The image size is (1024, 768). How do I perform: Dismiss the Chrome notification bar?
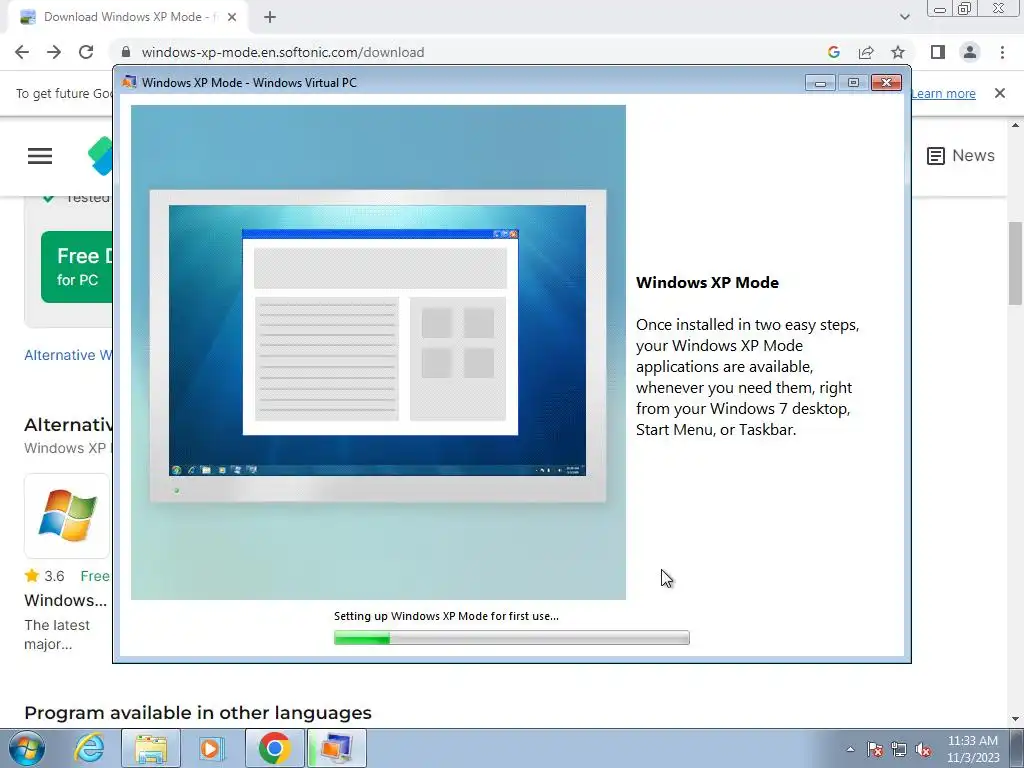coord(1000,93)
